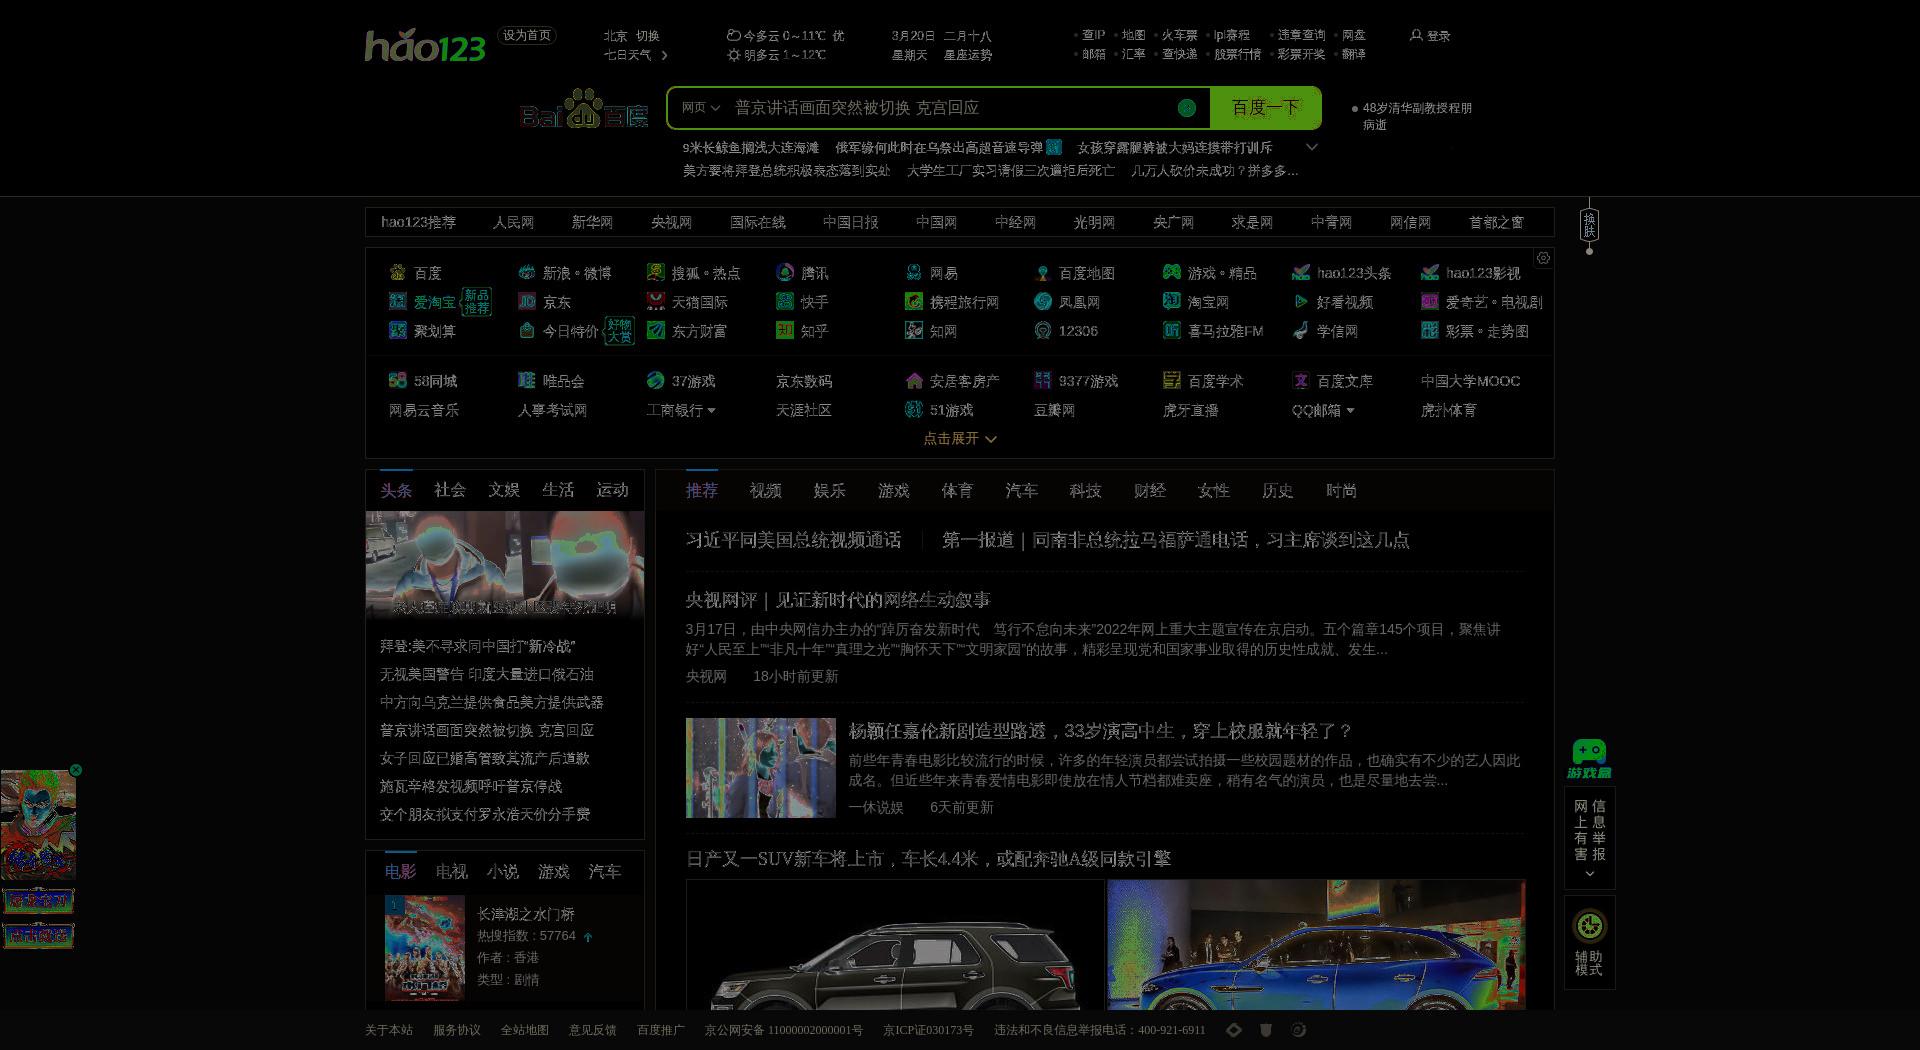Click the 京东 JD icon
Viewport: 1920px width, 1050px height.
(526, 301)
